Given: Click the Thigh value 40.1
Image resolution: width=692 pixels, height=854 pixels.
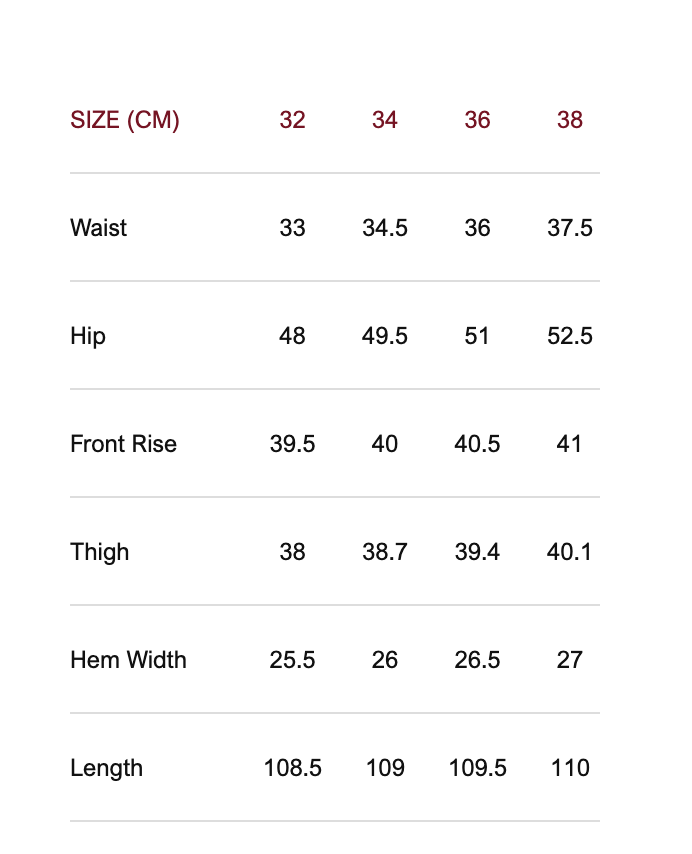Looking at the screenshot, I should (570, 552).
